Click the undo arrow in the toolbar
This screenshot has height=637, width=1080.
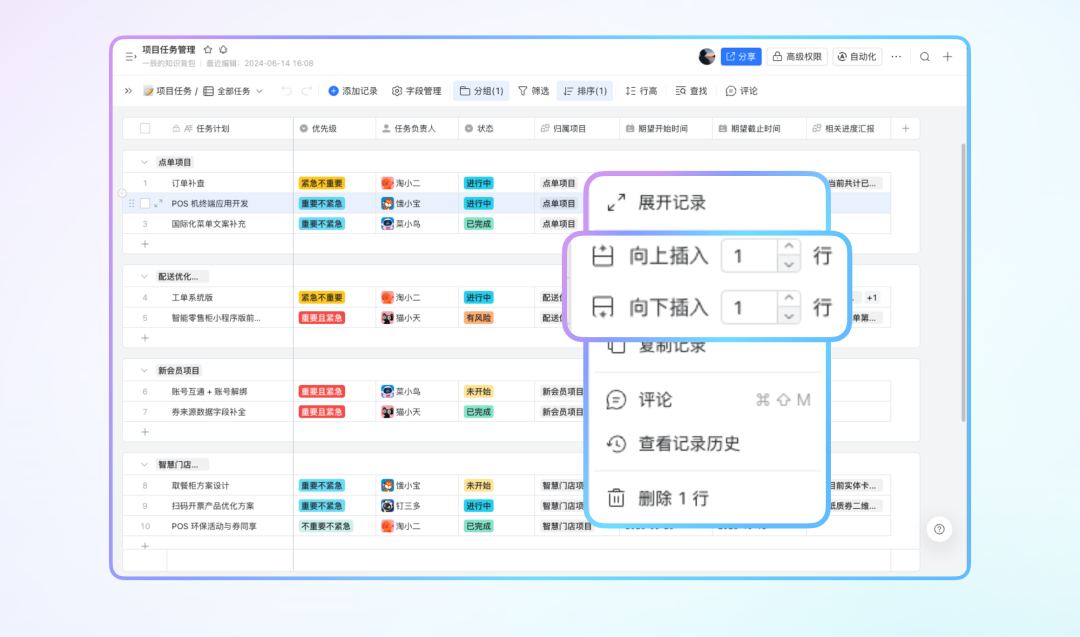287,91
